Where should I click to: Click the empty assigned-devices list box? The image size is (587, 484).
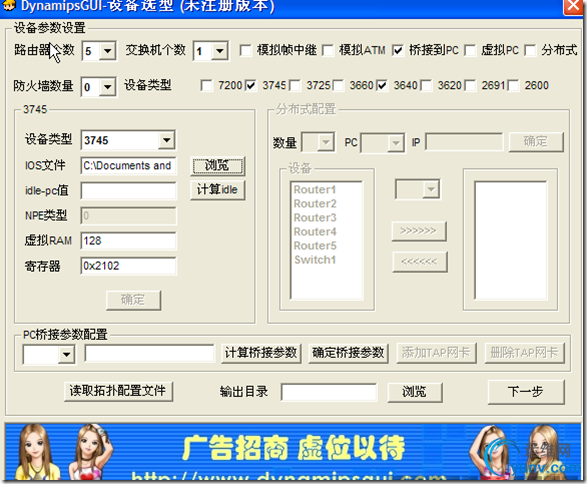point(511,240)
